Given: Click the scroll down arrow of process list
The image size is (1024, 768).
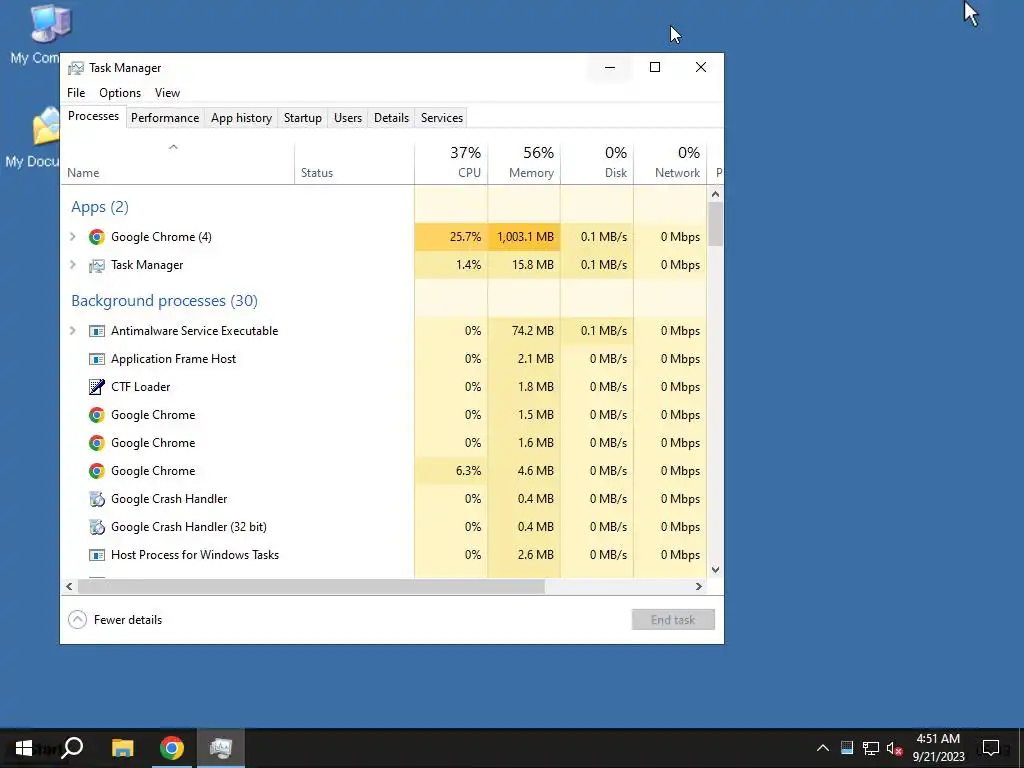Looking at the screenshot, I should pyautogui.click(x=716, y=569).
